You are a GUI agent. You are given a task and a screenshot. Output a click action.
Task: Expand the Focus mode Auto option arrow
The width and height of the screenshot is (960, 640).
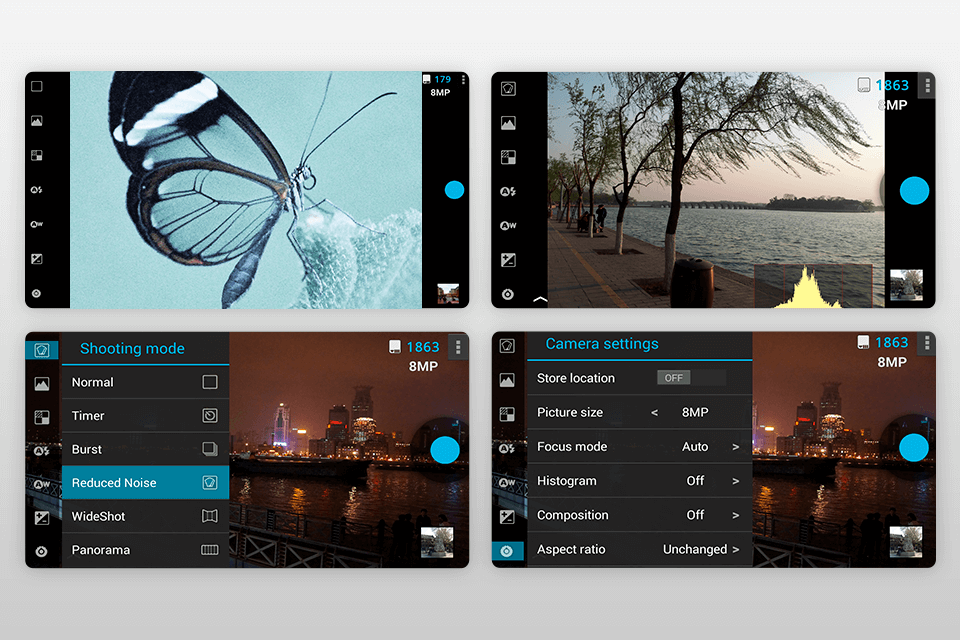pyautogui.click(x=735, y=447)
